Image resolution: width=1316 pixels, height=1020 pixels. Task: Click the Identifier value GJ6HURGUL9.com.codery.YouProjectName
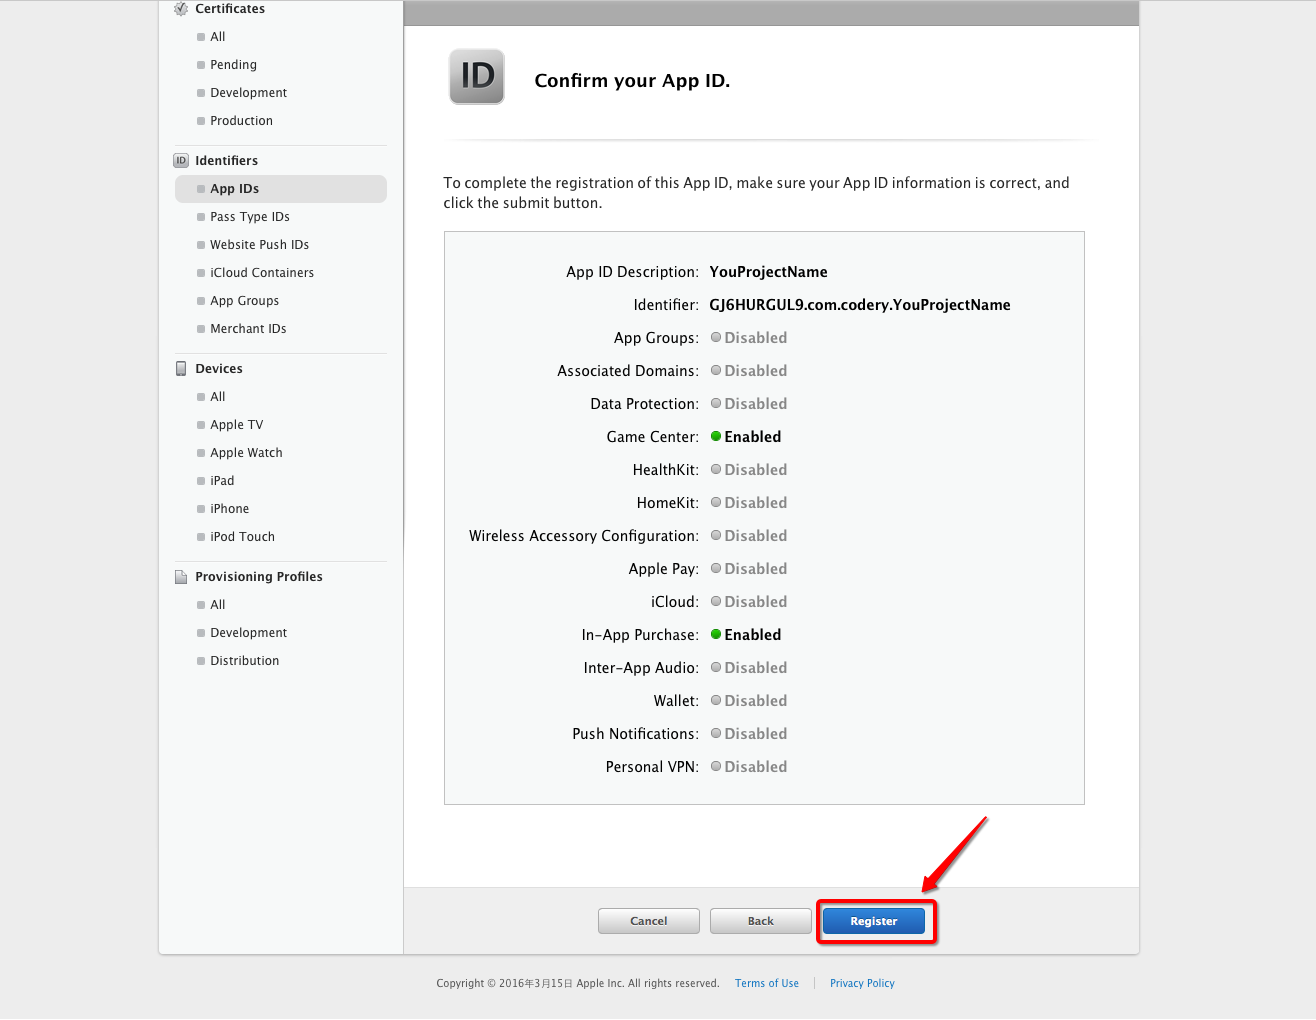click(x=860, y=305)
